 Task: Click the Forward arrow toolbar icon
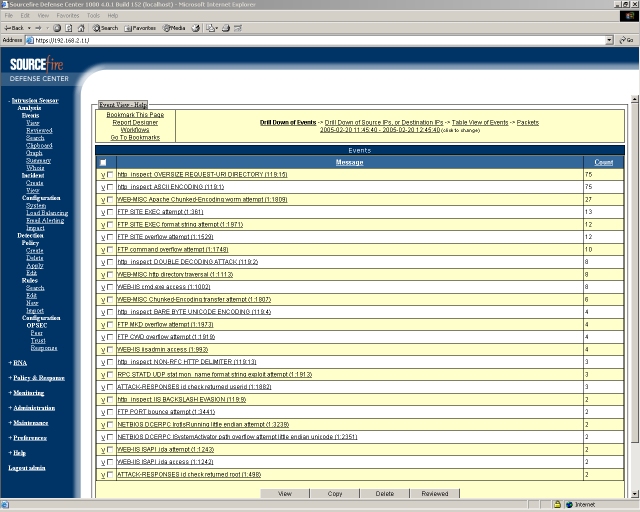38,28
